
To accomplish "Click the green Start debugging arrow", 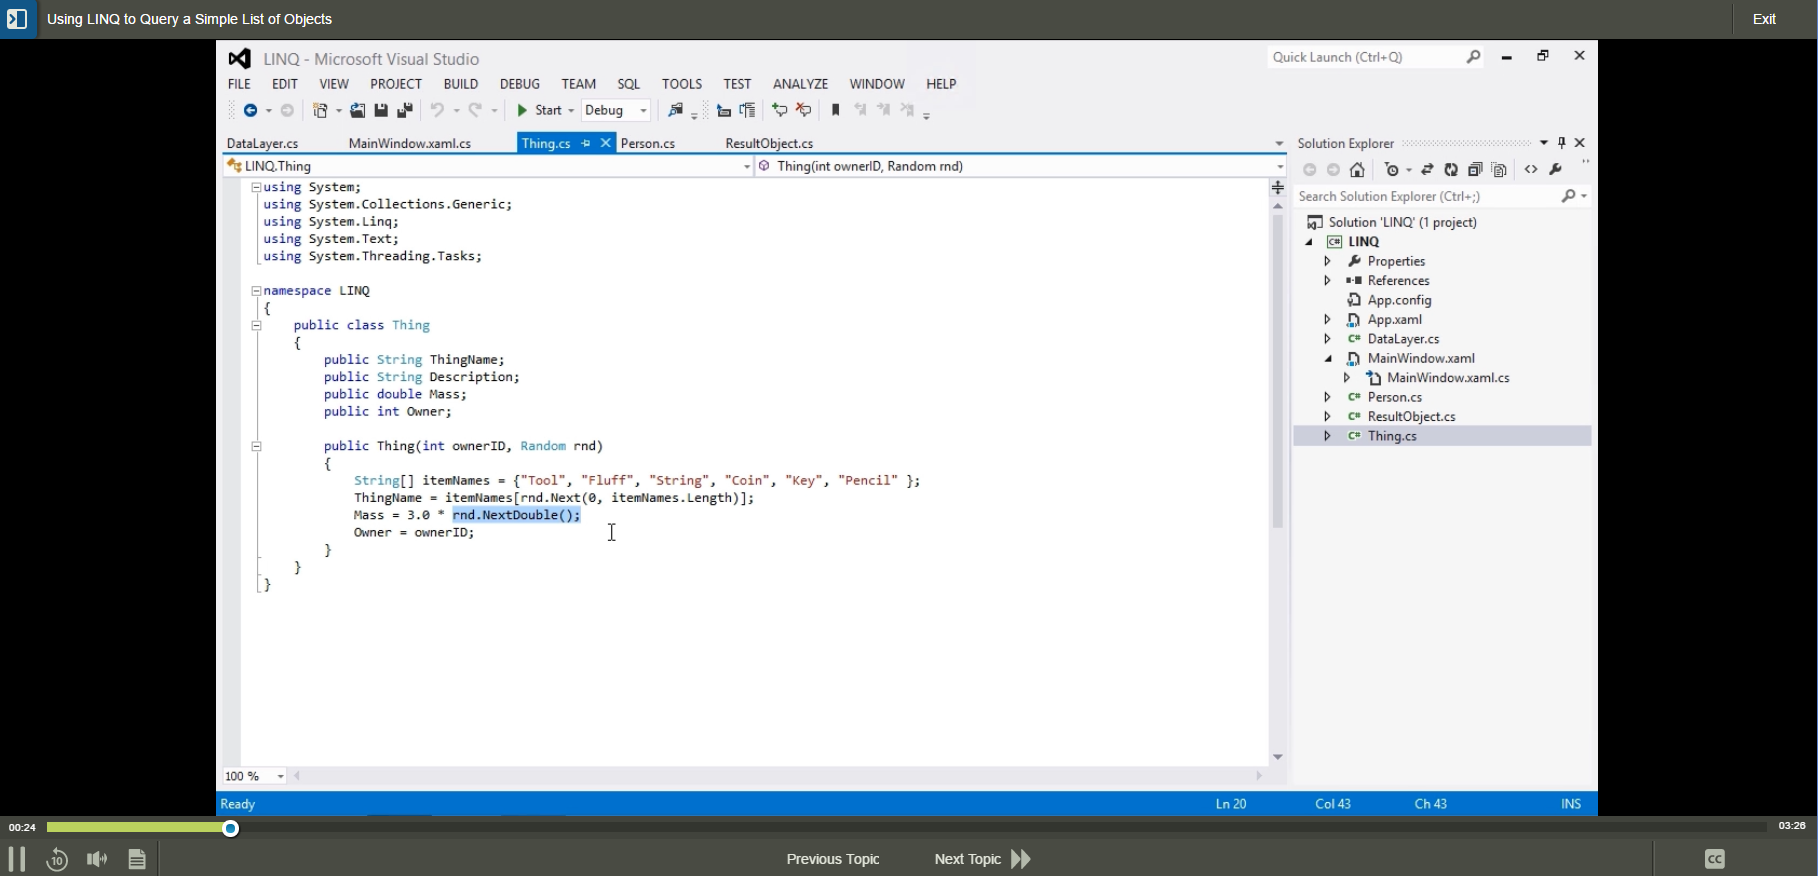I will point(522,111).
